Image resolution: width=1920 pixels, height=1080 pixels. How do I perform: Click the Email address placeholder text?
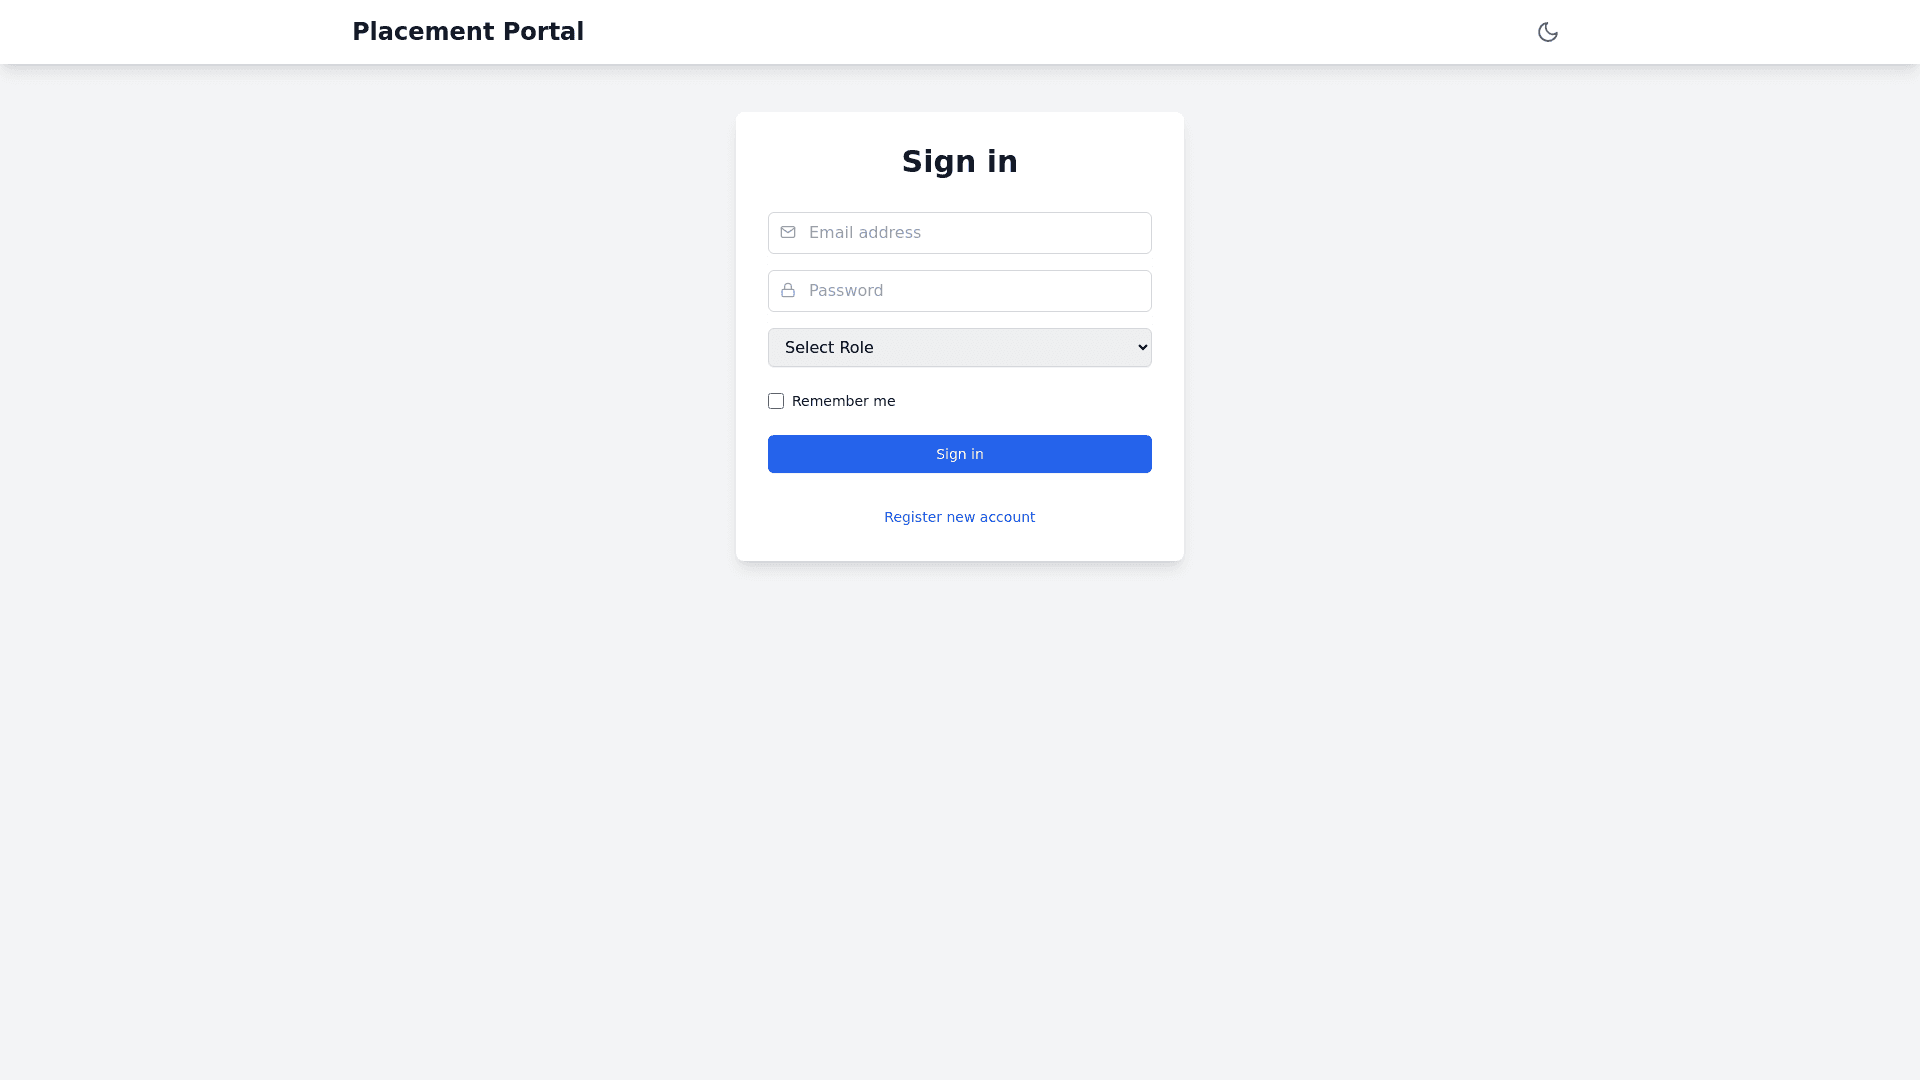tap(864, 233)
